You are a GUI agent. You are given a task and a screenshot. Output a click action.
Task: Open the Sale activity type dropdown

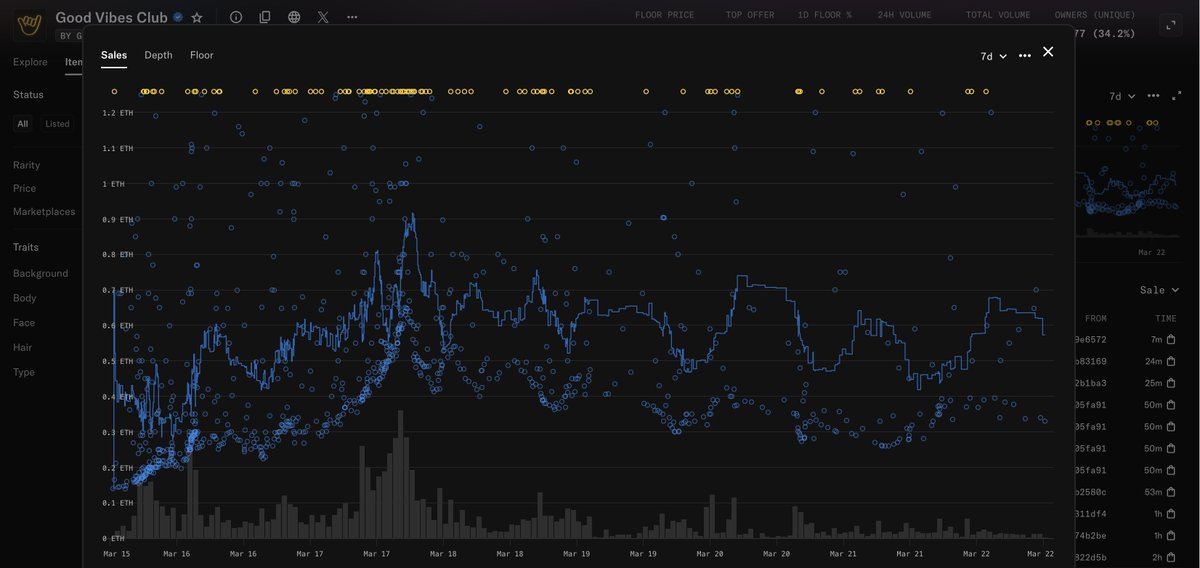click(x=1159, y=290)
